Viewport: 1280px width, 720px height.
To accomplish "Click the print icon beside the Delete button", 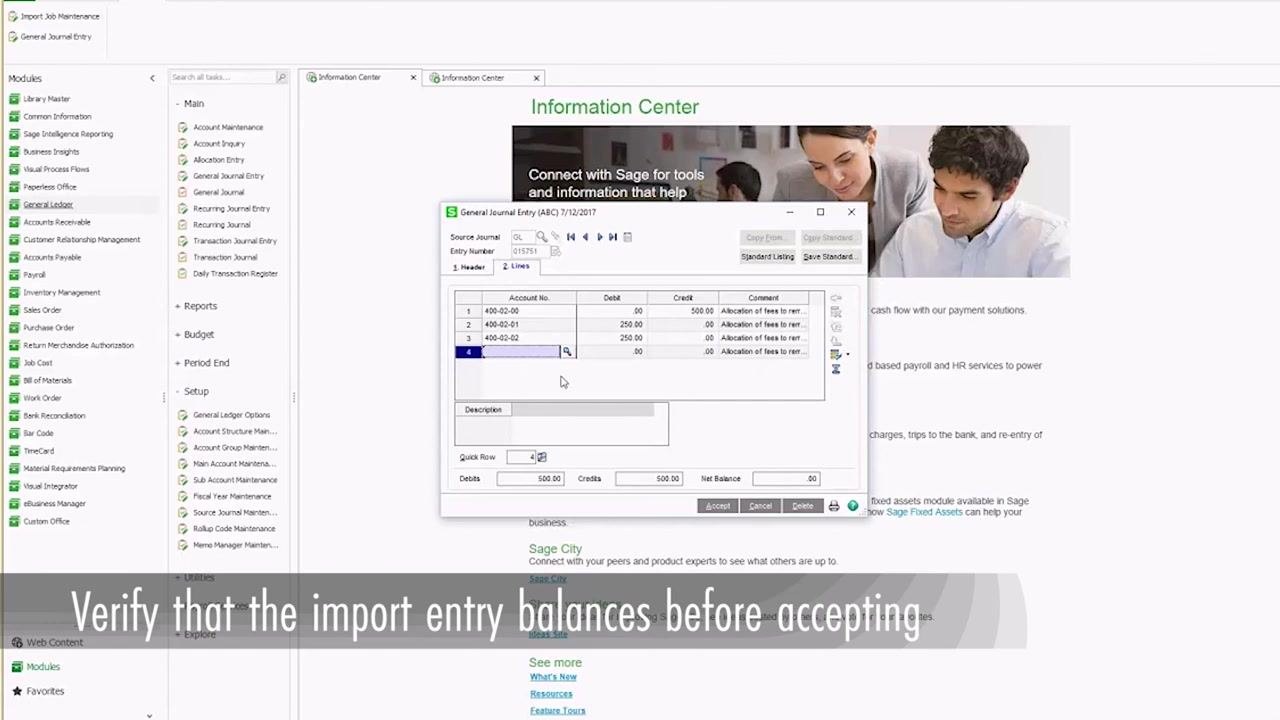I will 834,506.
